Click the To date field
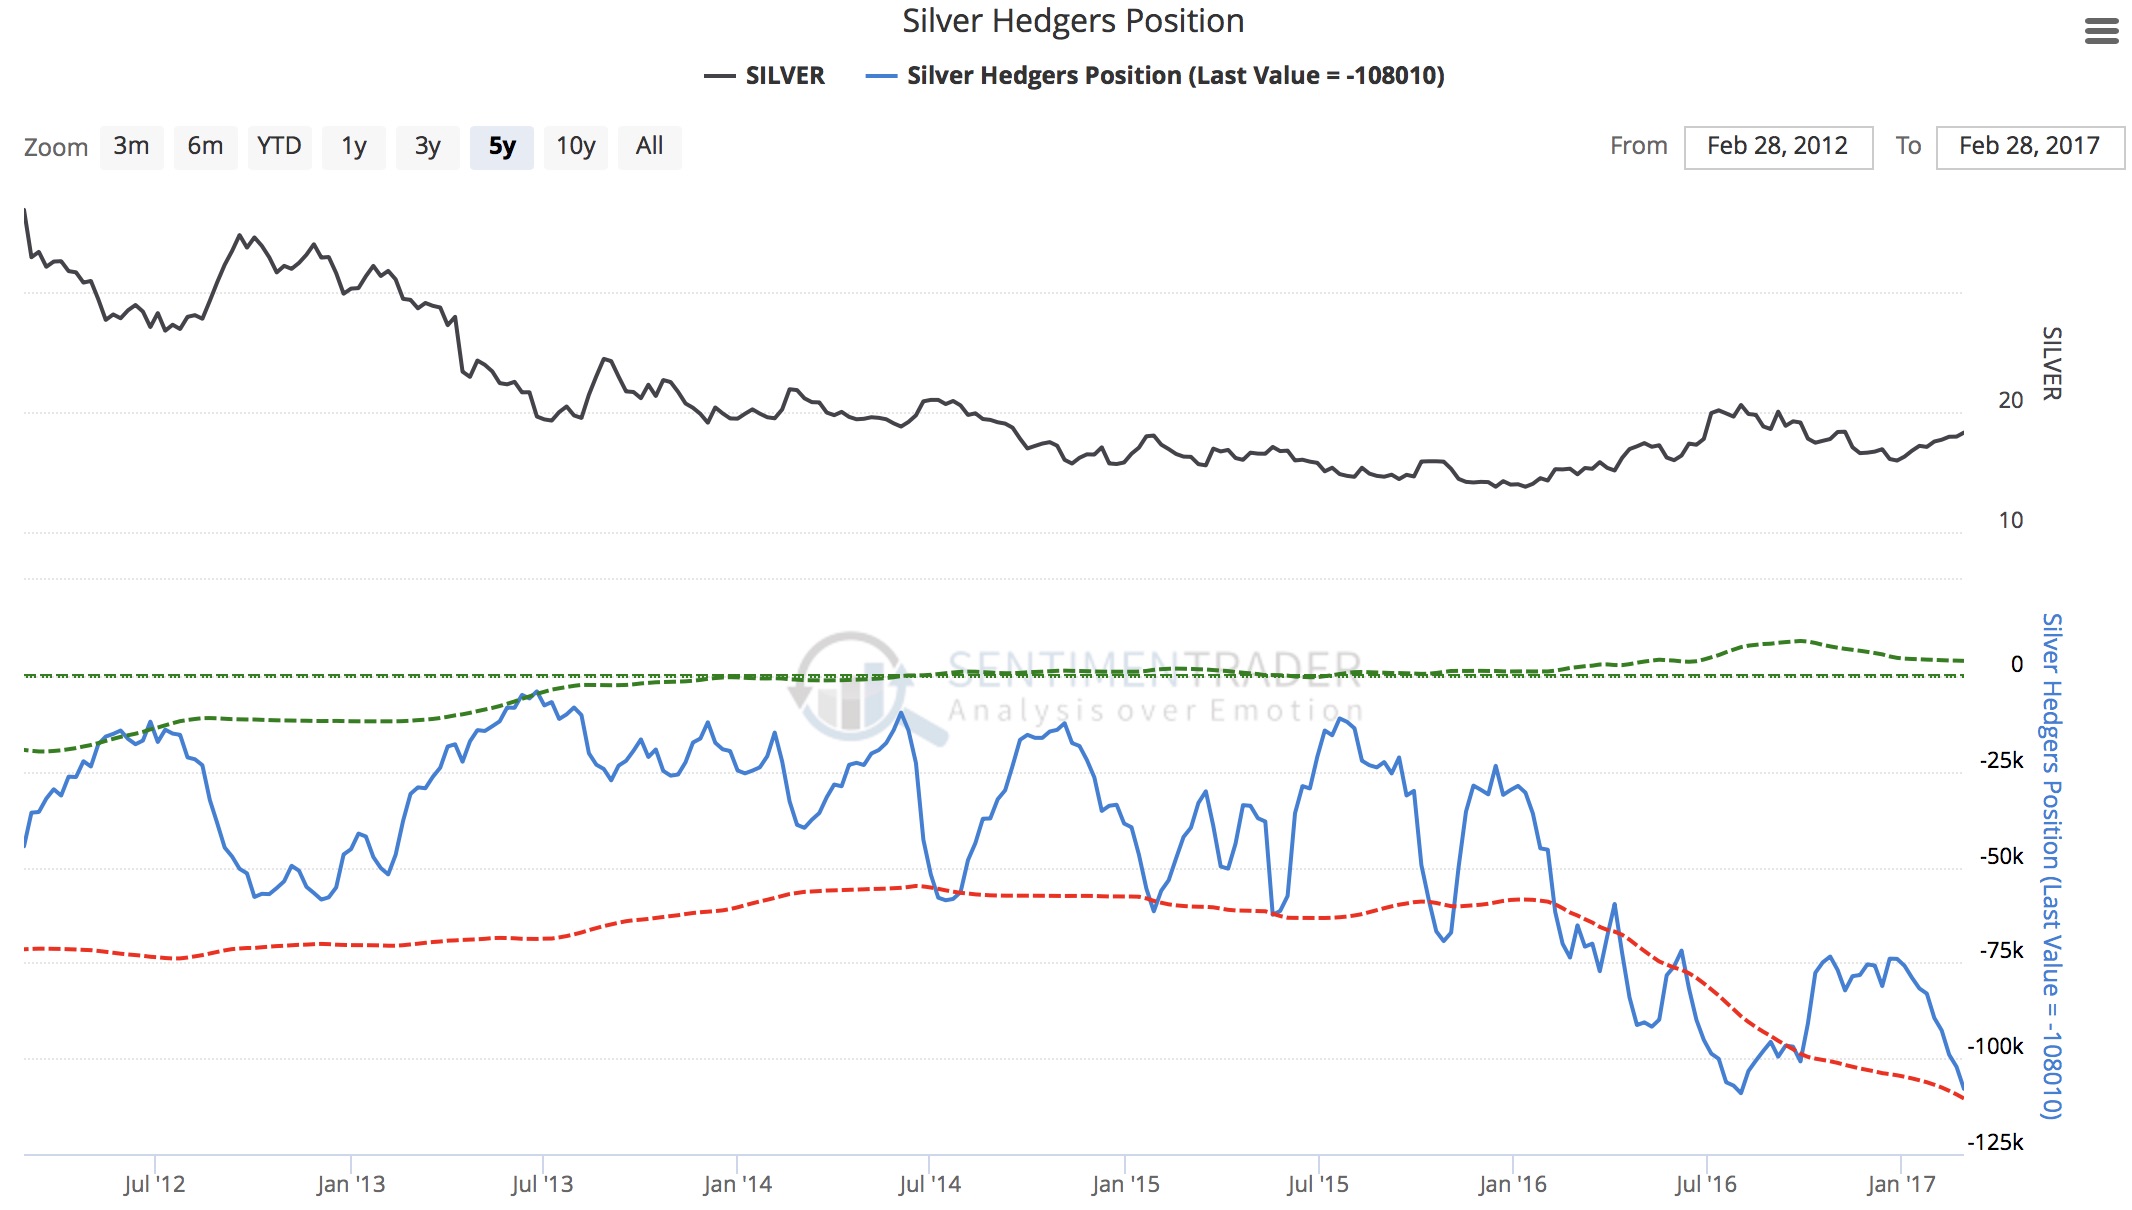 (x=2029, y=147)
